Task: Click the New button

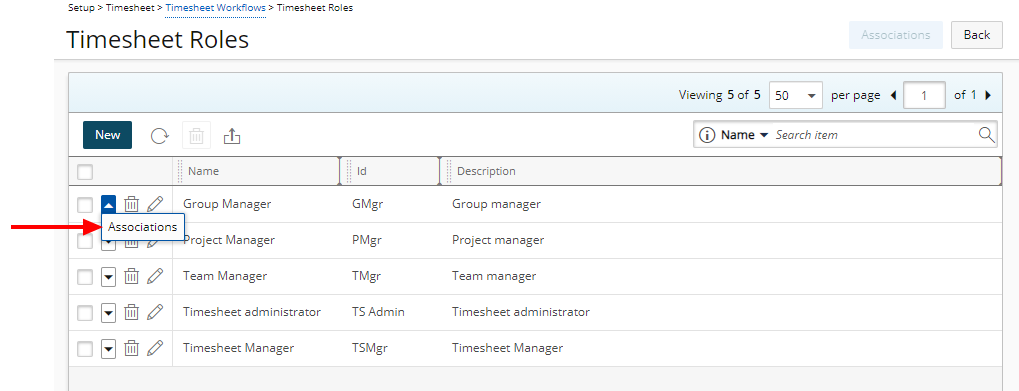Action: (107, 135)
